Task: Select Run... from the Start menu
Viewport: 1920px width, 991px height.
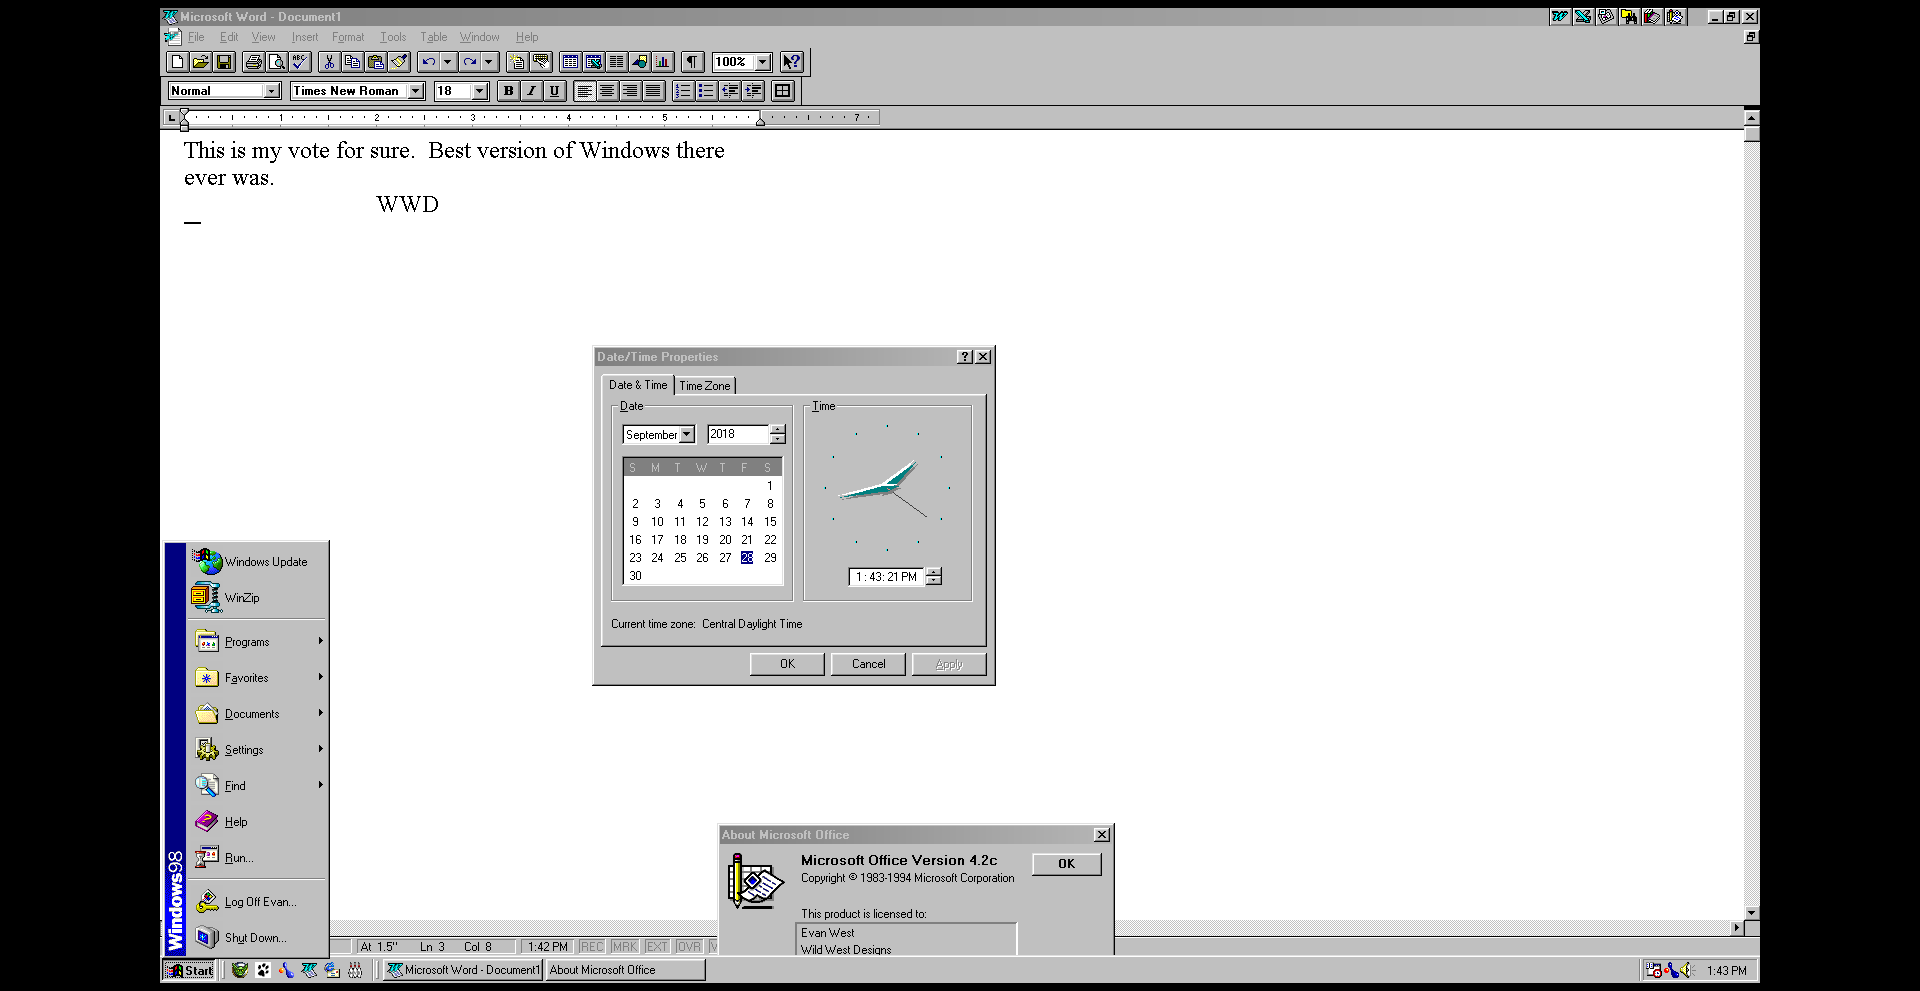Action: click(x=258, y=858)
